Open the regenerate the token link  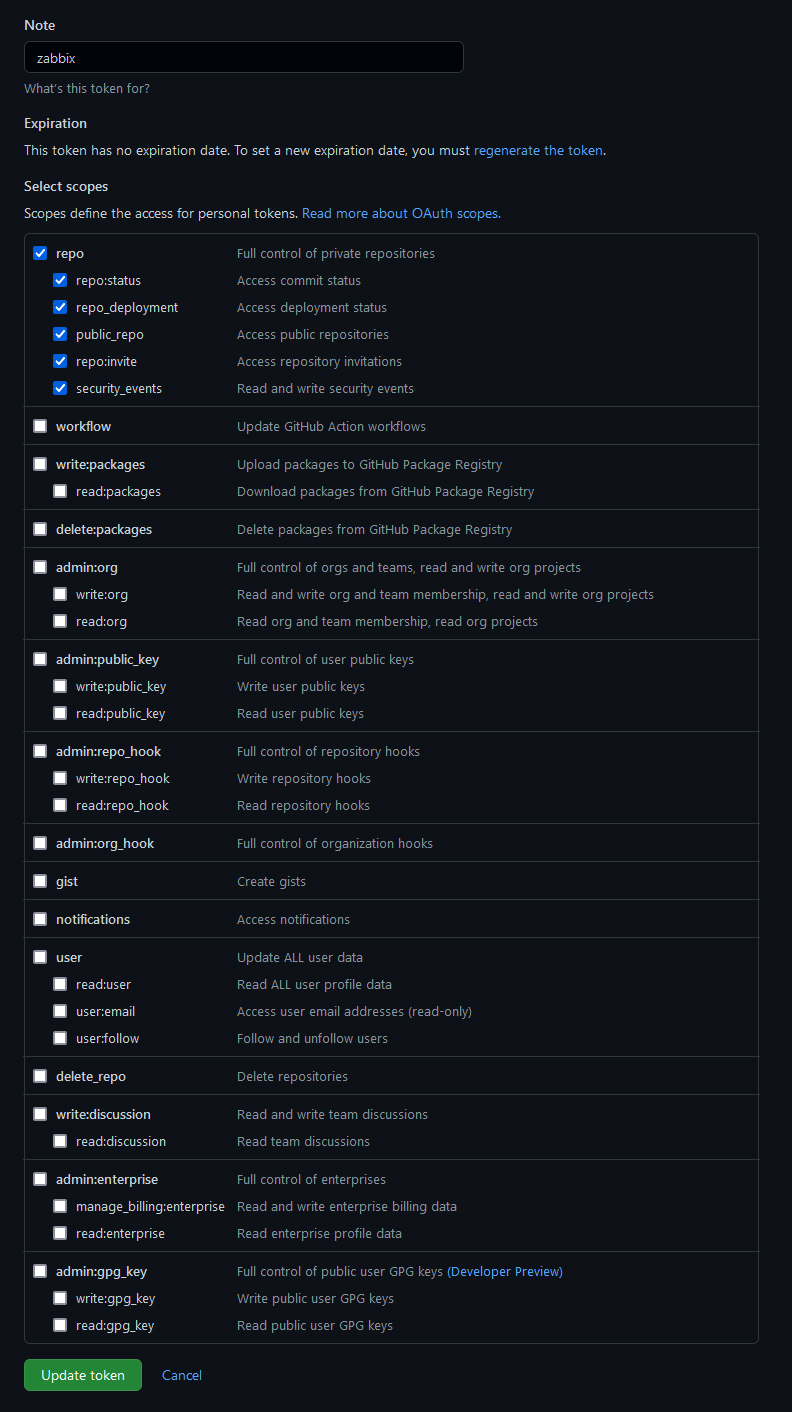click(x=538, y=151)
